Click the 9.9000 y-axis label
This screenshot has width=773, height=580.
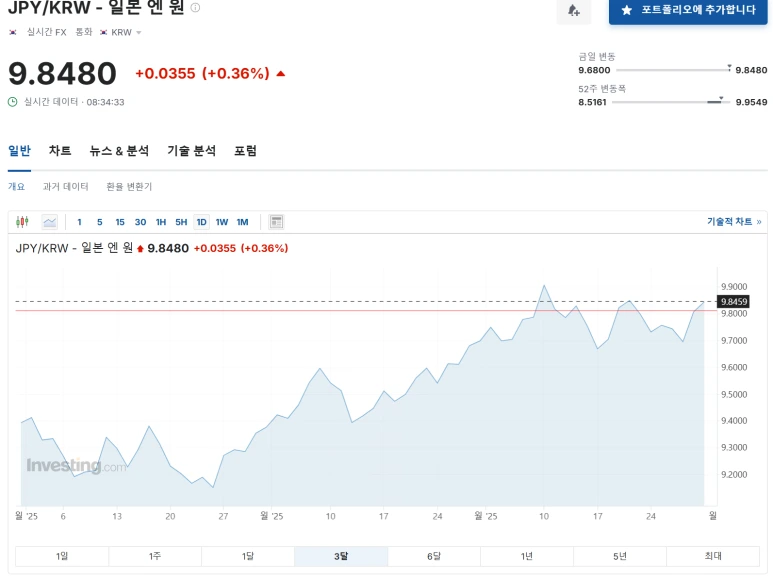(734, 286)
